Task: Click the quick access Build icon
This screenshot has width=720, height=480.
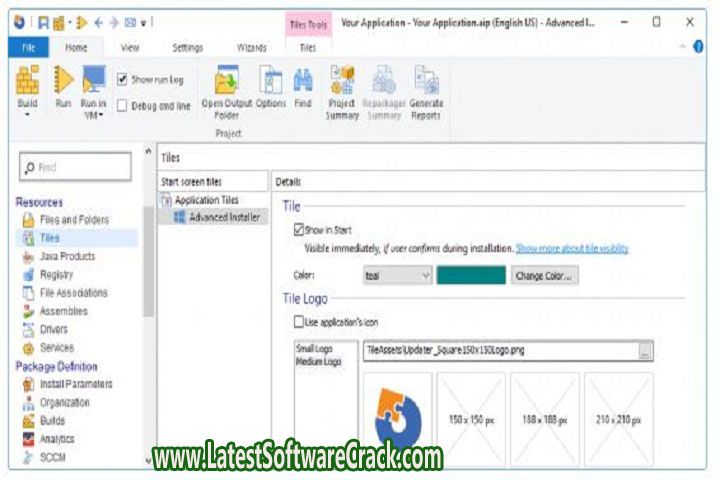Action: (x=59, y=23)
